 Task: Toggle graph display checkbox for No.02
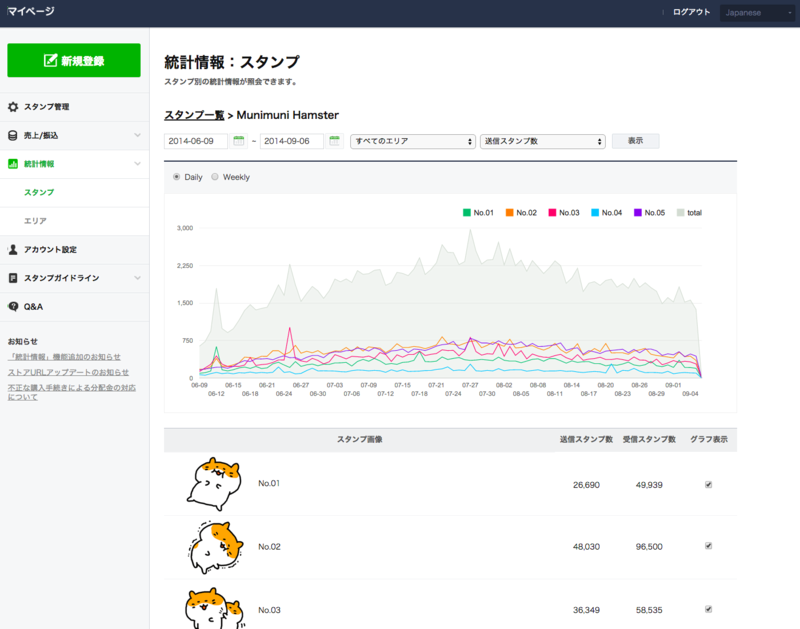tap(708, 546)
